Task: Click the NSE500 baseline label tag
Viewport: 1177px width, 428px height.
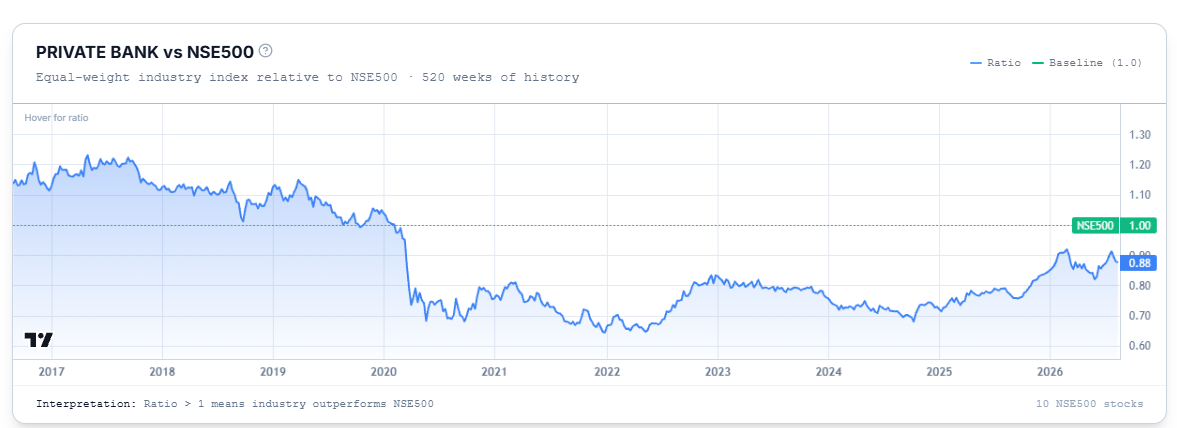Action: 1095,225
